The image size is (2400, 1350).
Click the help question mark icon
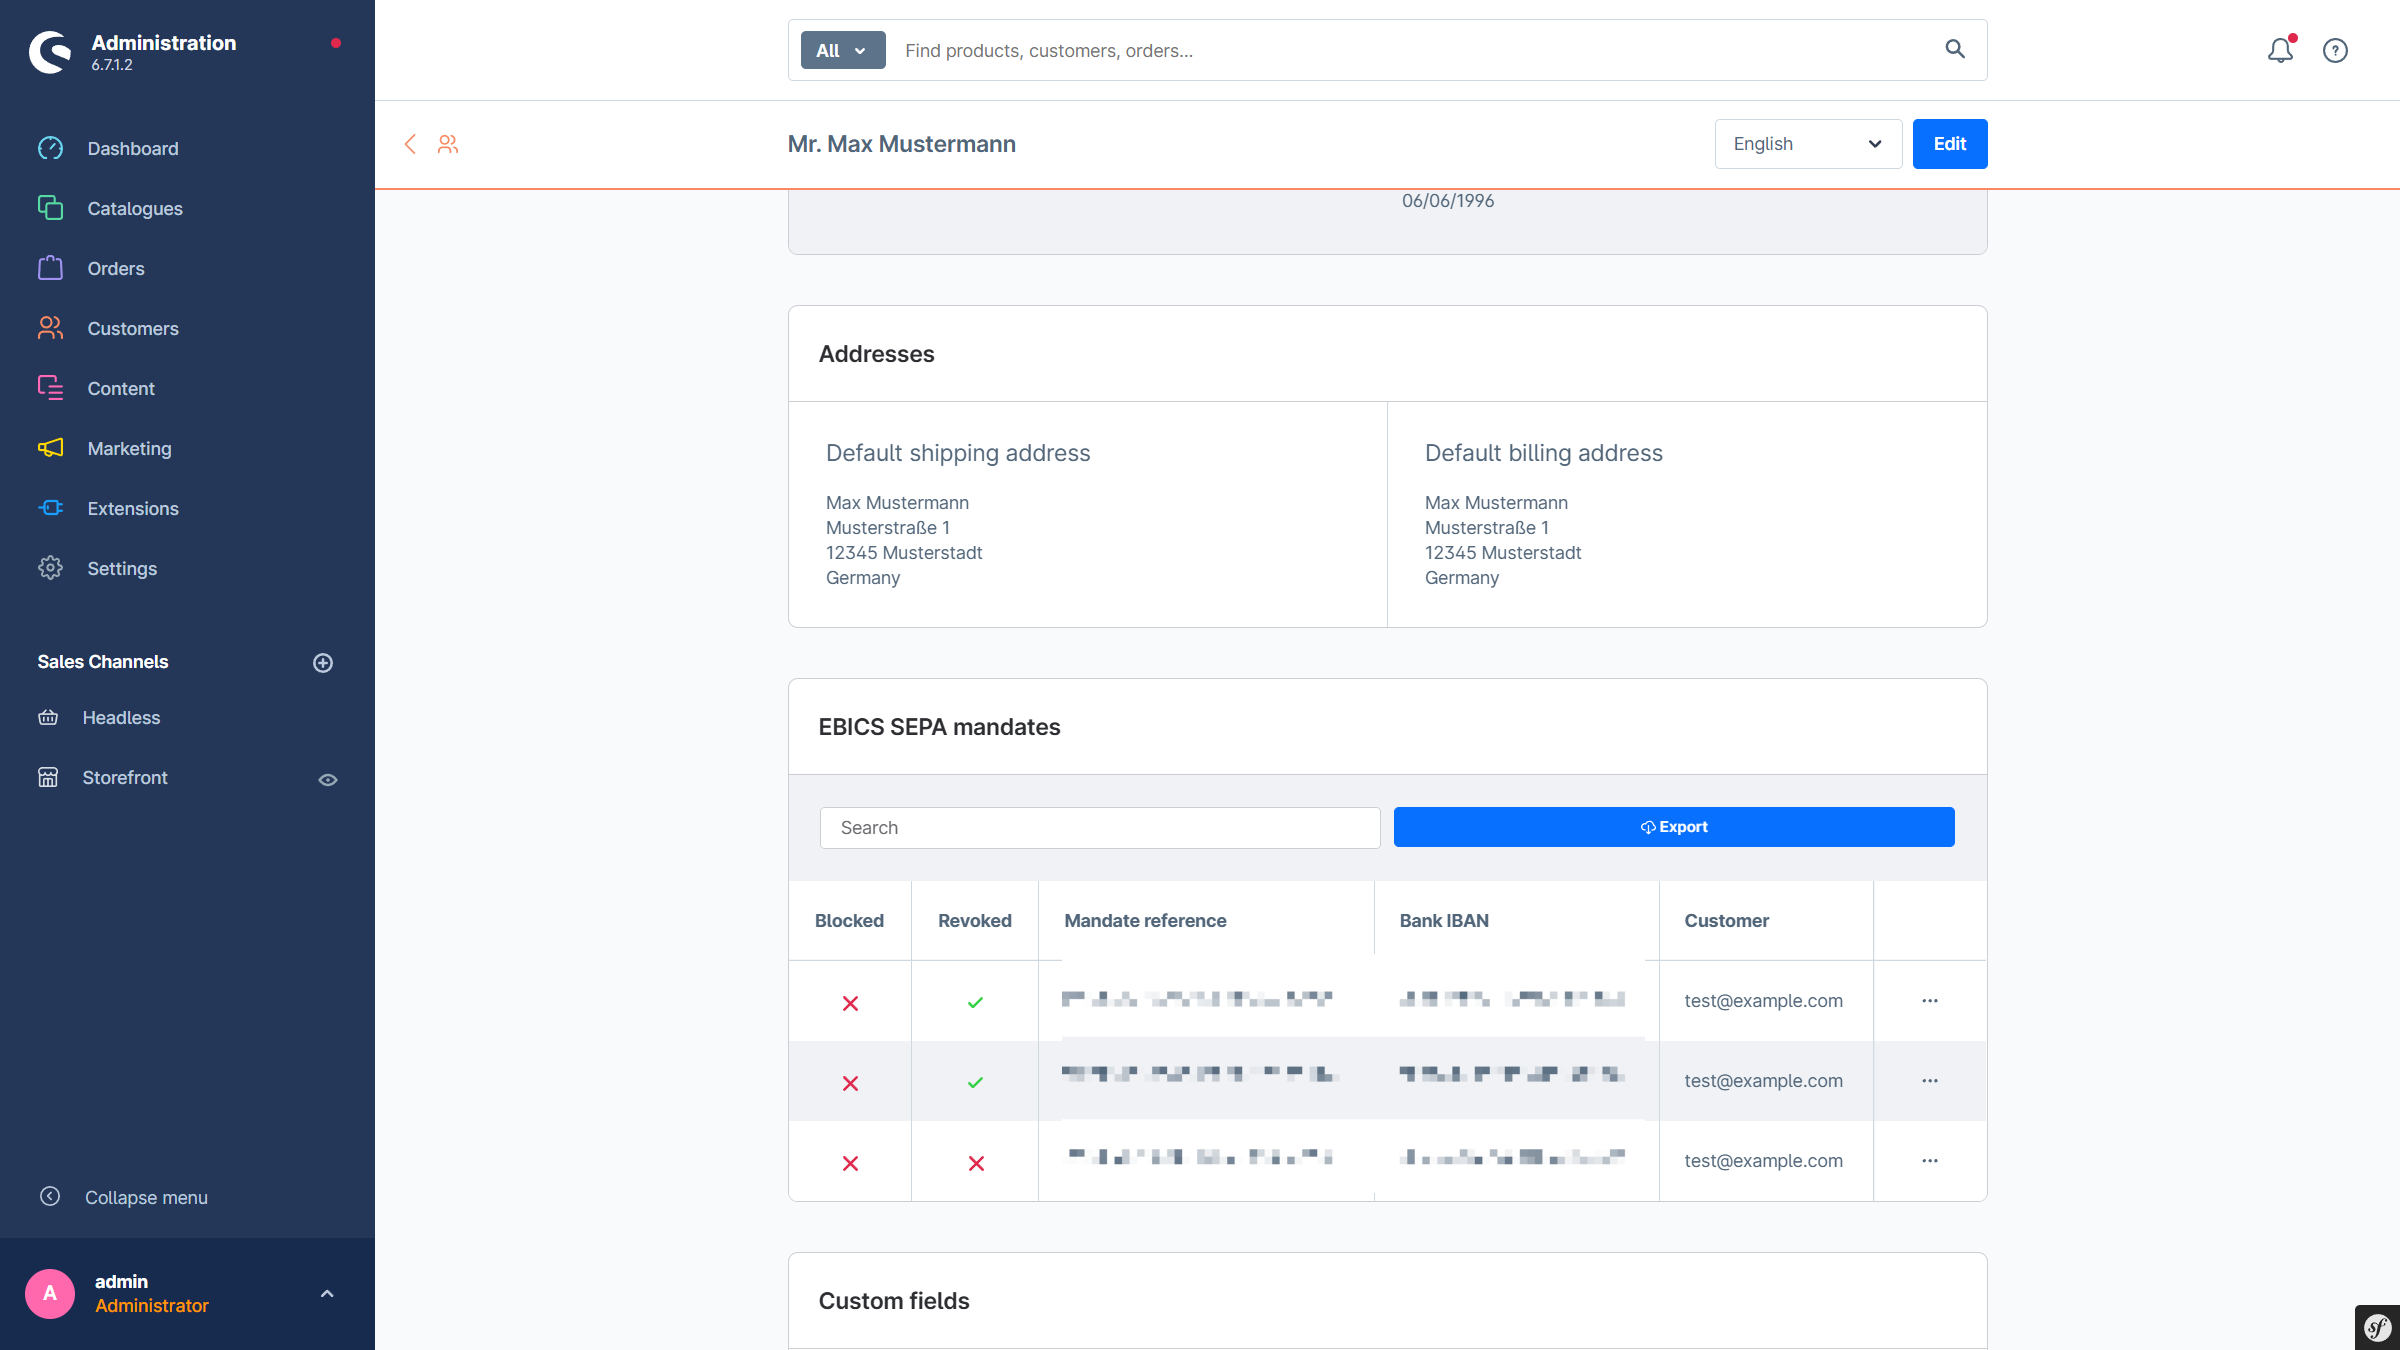(x=2335, y=50)
